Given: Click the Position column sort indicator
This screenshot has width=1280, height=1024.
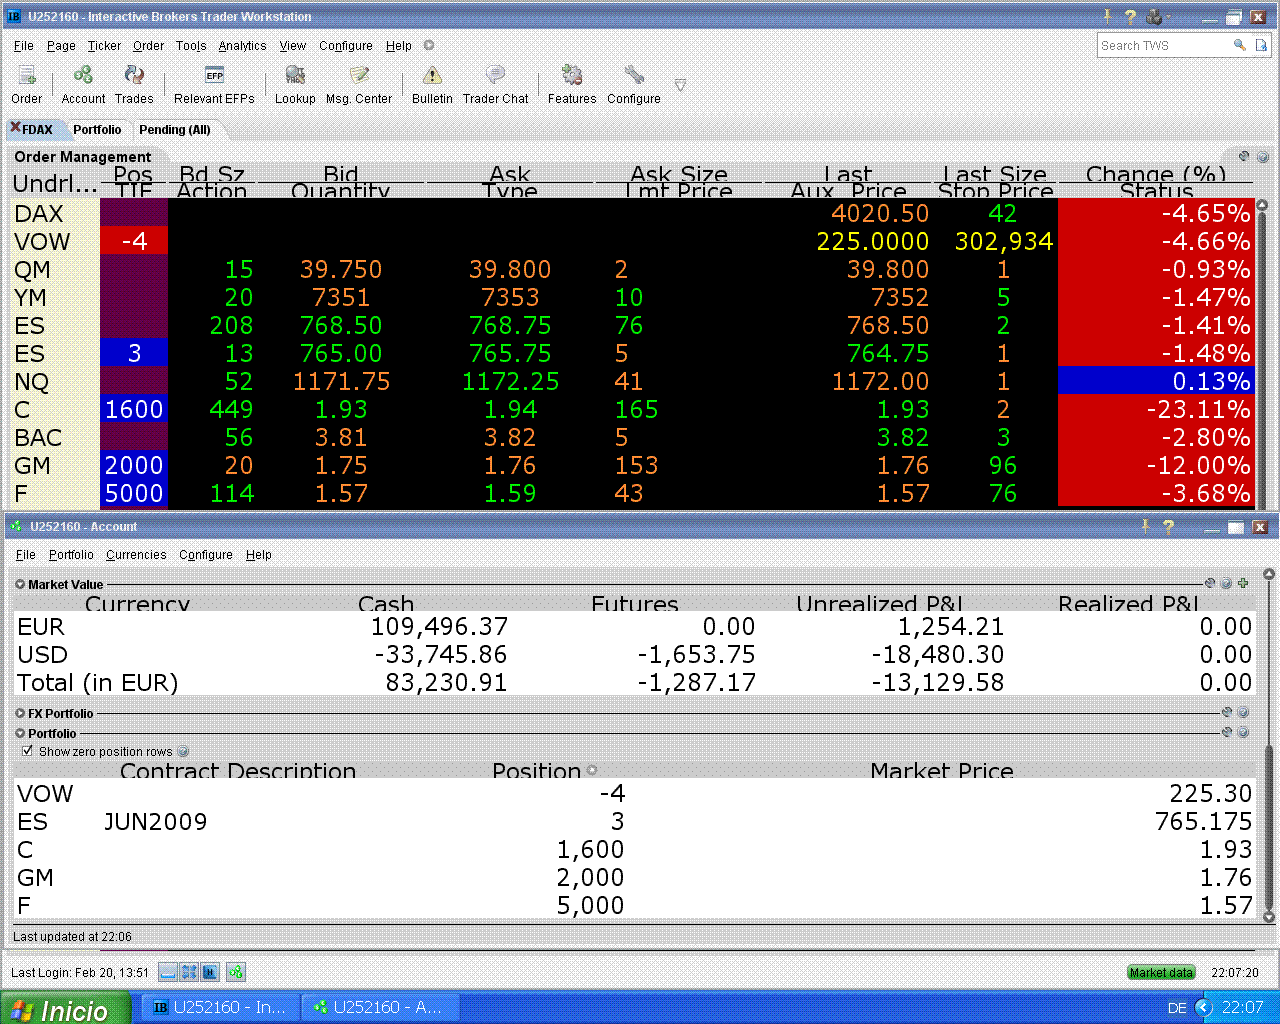Looking at the screenshot, I should [x=592, y=770].
